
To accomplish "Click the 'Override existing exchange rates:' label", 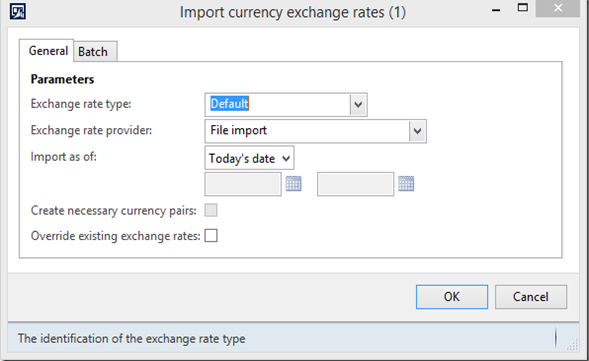I will pos(115,236).
